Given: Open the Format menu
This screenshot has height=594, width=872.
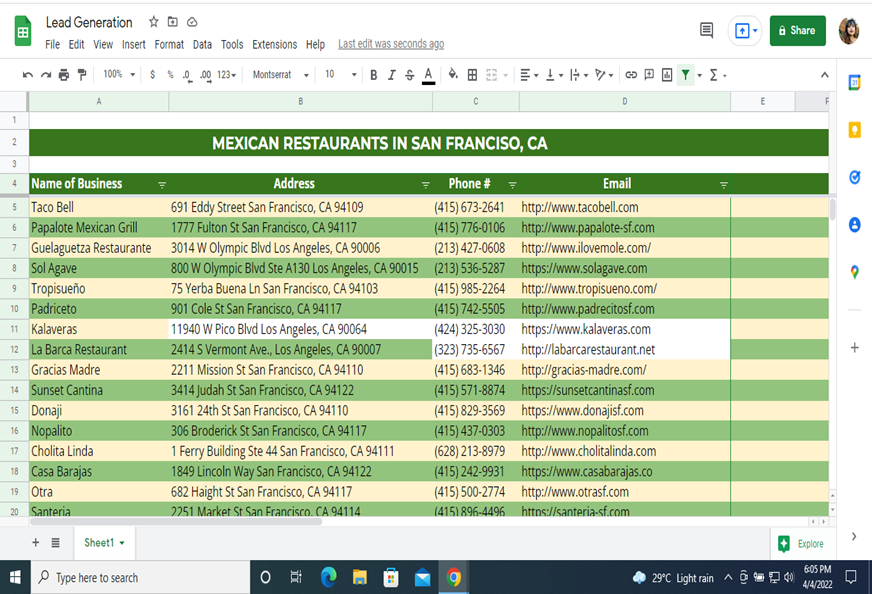Looking at the screenshot, I should (169, 44).
